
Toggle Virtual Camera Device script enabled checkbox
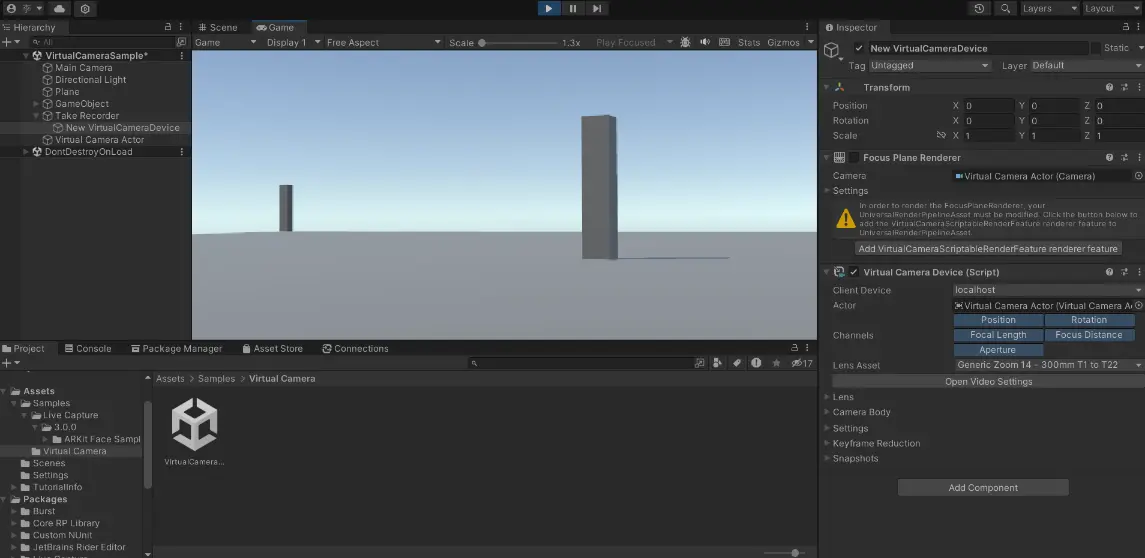[854, 272]
